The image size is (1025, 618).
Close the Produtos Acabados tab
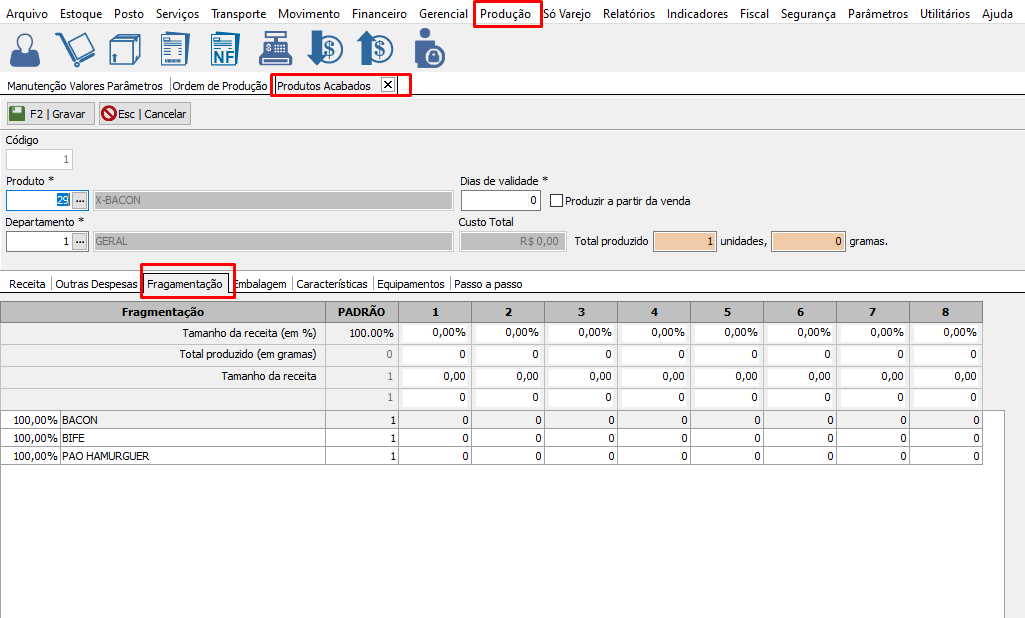(x=388, y=85)
